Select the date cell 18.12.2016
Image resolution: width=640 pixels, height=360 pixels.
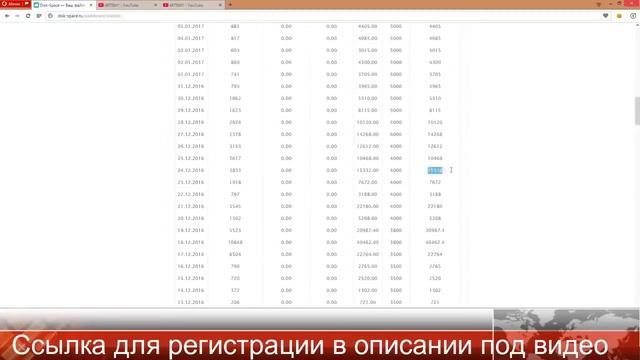[x=191, y=242]
